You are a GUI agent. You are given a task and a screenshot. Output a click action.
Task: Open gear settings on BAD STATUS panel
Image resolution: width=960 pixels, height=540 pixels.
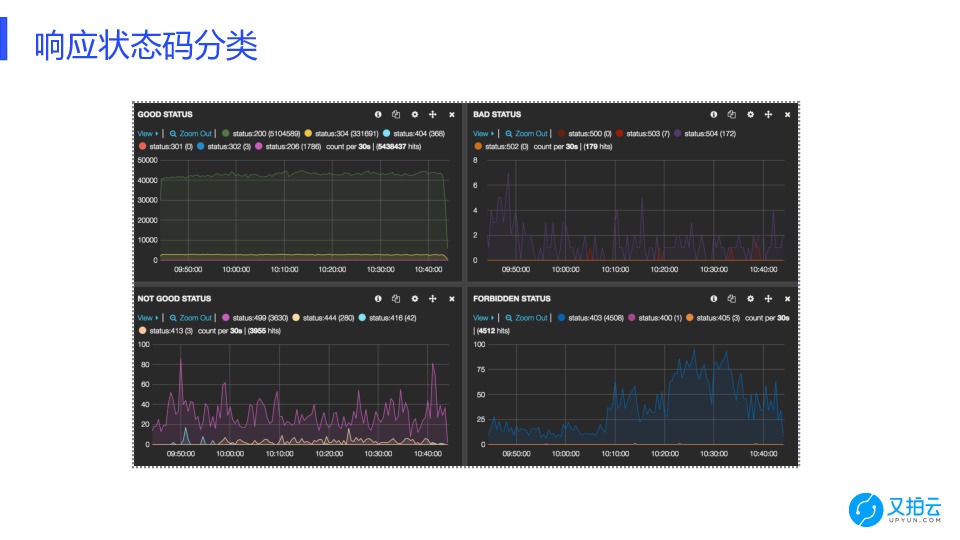[750, 114]
